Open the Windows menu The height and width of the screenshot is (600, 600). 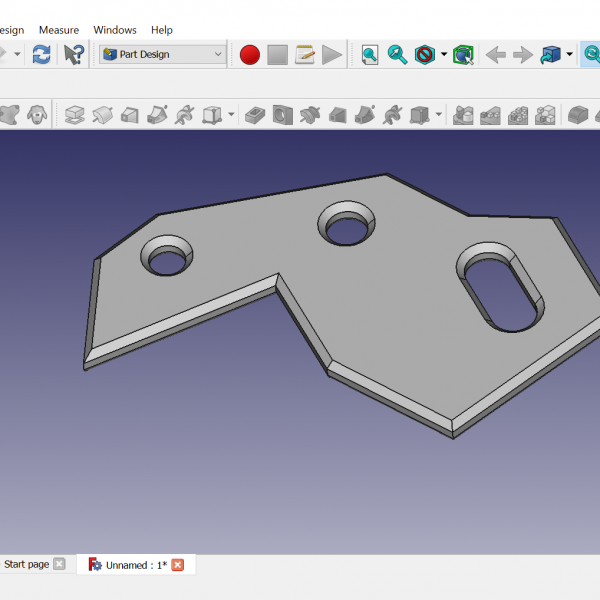pyautogui.click(x=115, y=30)
